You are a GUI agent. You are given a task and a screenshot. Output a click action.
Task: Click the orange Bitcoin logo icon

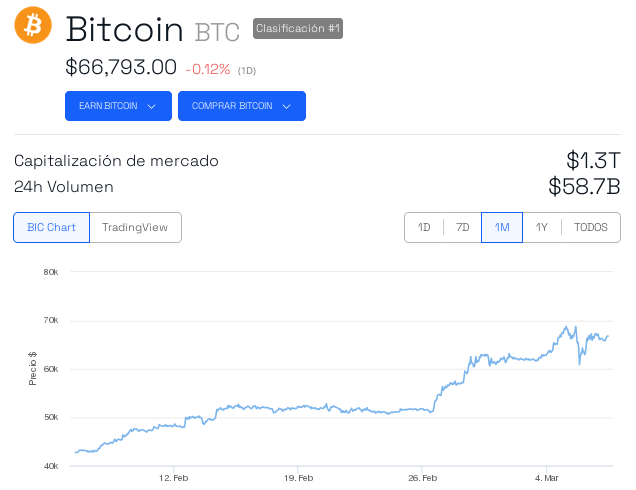(32, 25)
